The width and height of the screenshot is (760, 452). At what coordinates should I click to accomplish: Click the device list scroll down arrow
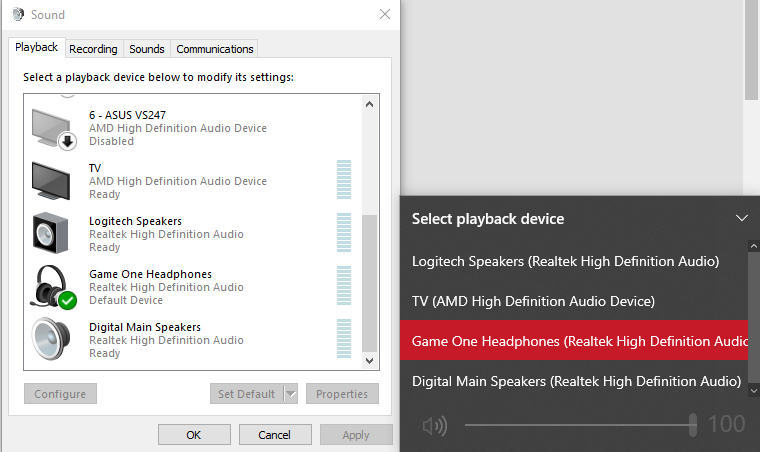[x=369, y=360]
